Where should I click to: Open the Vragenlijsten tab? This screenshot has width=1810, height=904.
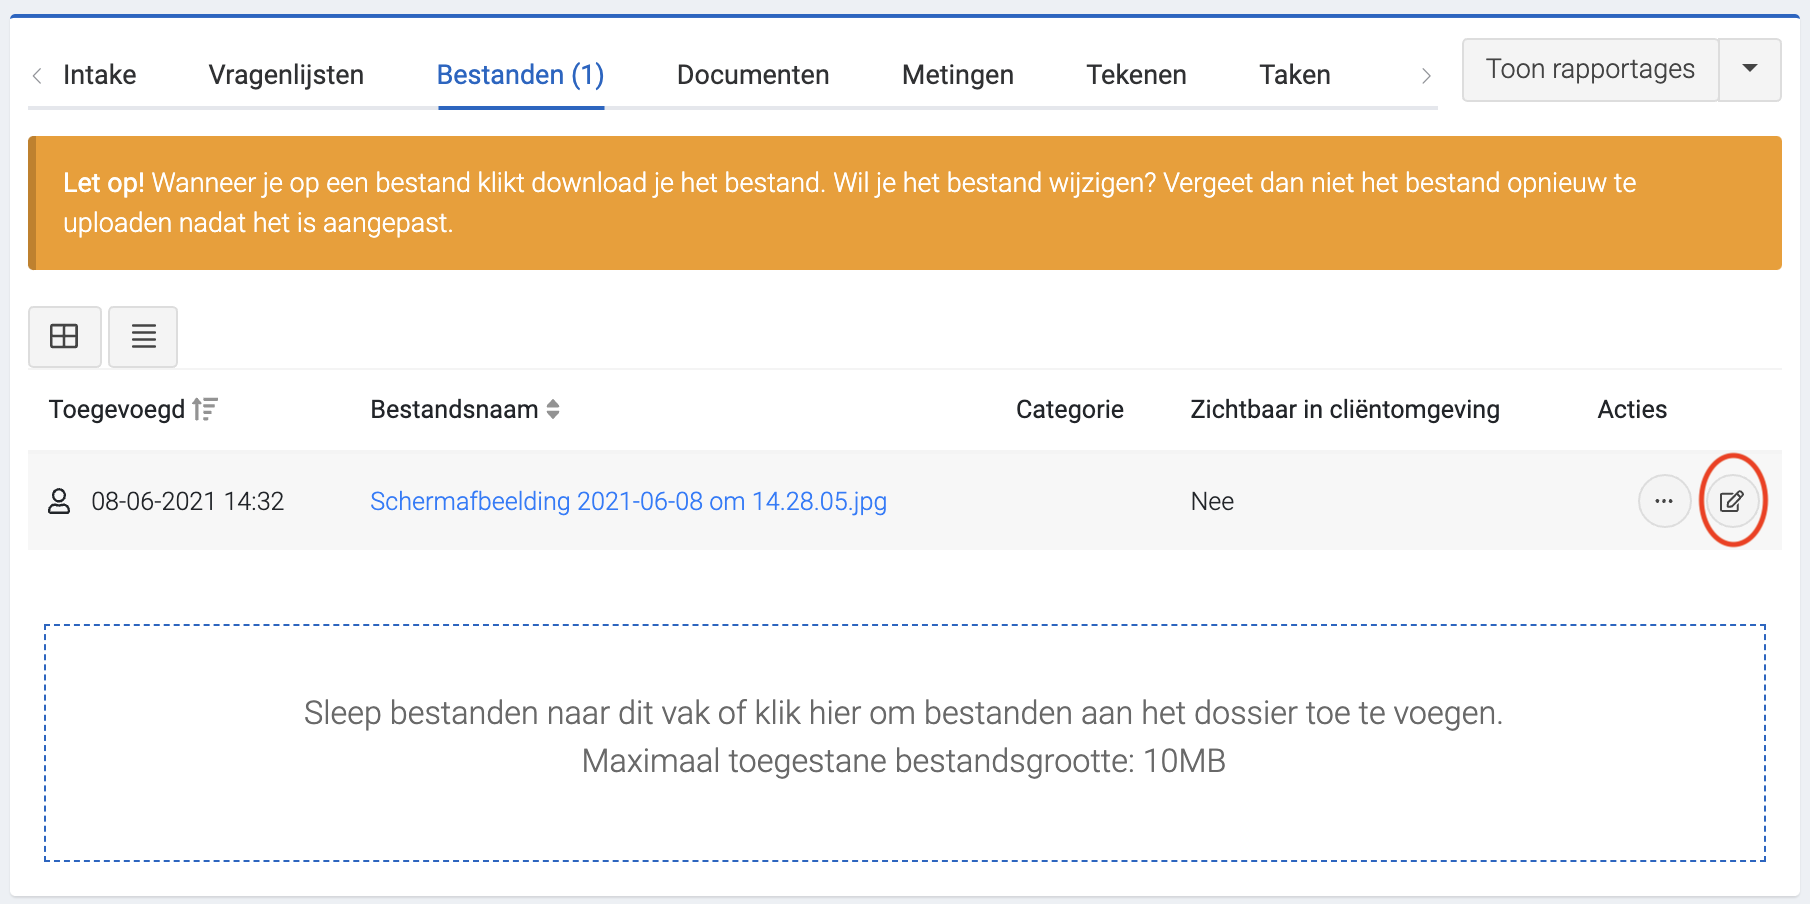[285, 74]
